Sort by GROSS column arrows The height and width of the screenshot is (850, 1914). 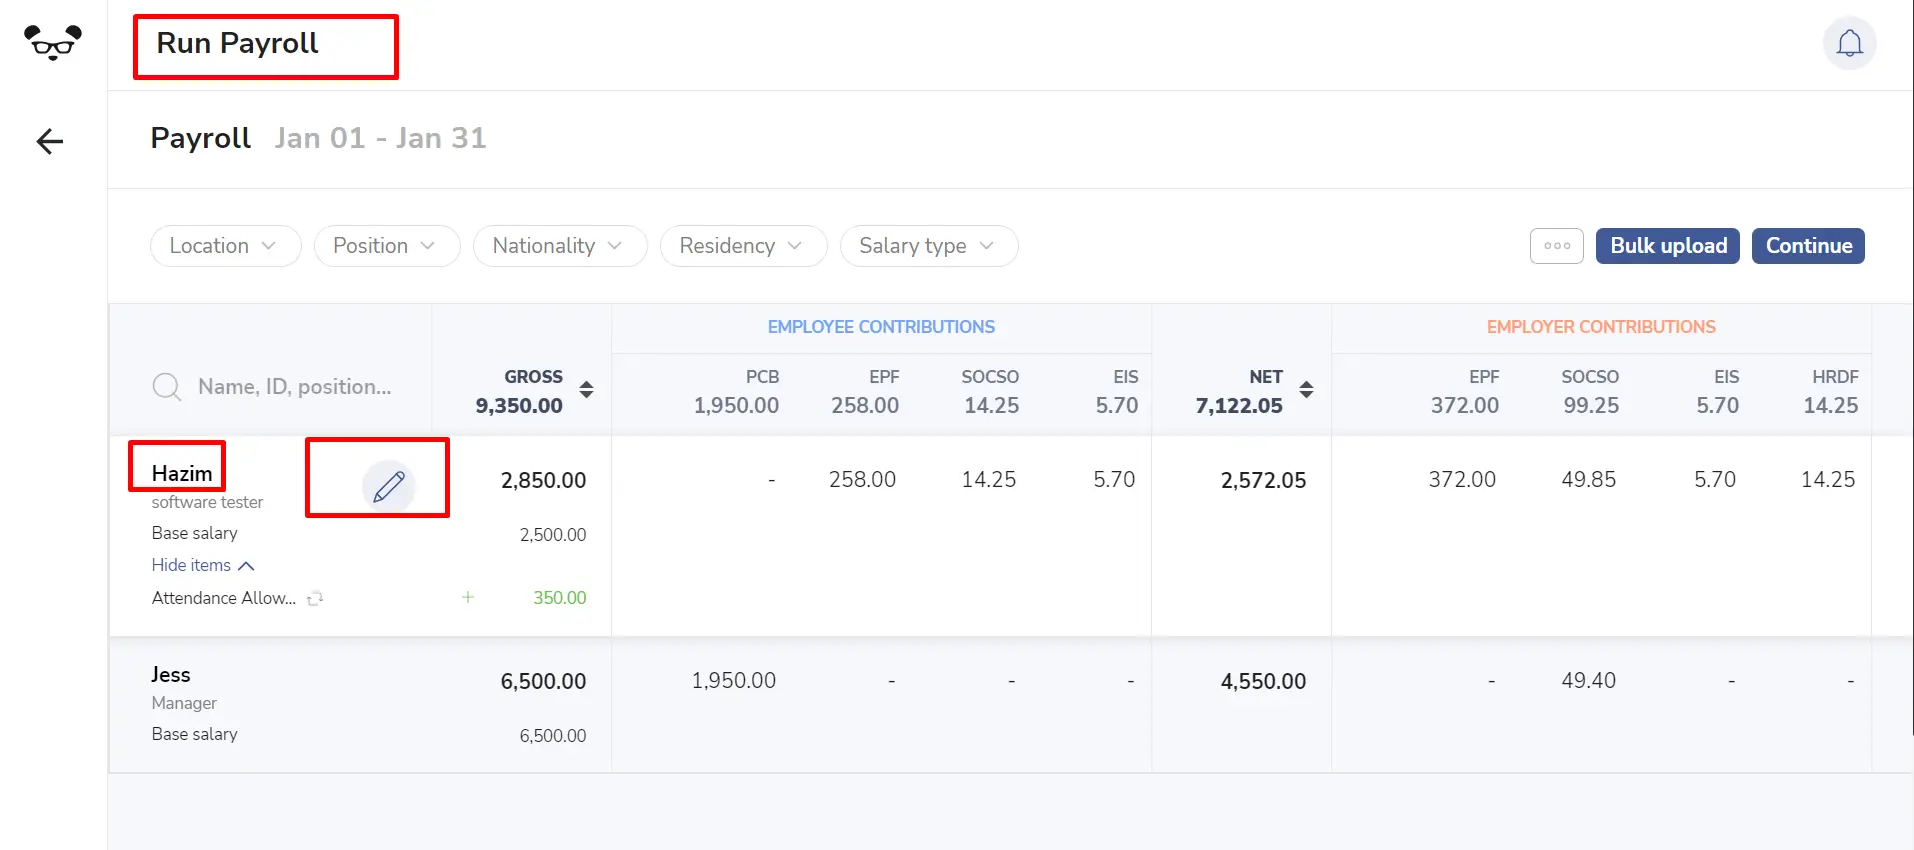point(587,390)
